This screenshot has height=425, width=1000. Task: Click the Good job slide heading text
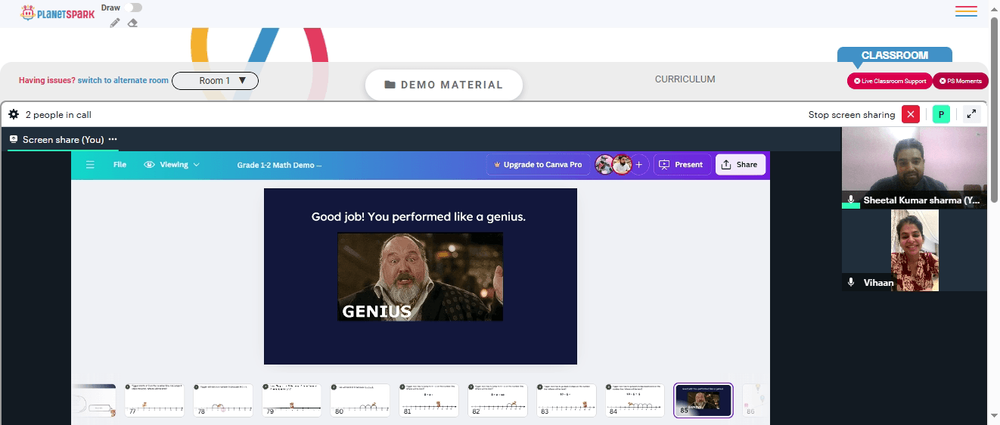click(418, 217)
